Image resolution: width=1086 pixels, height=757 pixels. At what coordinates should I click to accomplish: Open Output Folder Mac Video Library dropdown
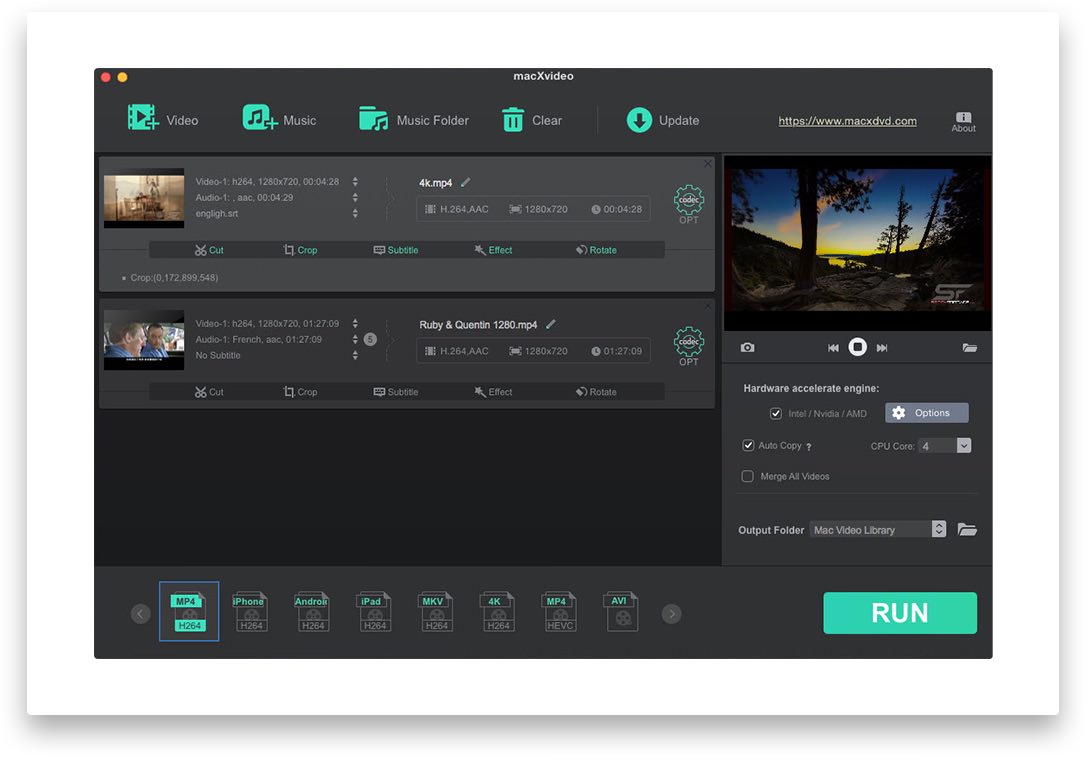878,529
